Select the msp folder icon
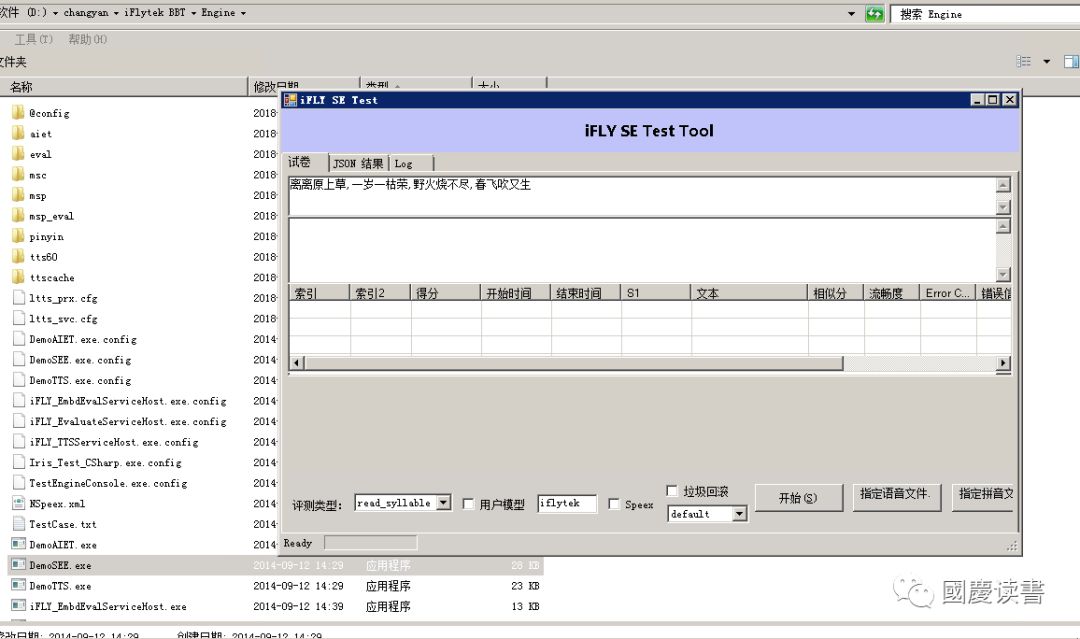 point(19,195)
